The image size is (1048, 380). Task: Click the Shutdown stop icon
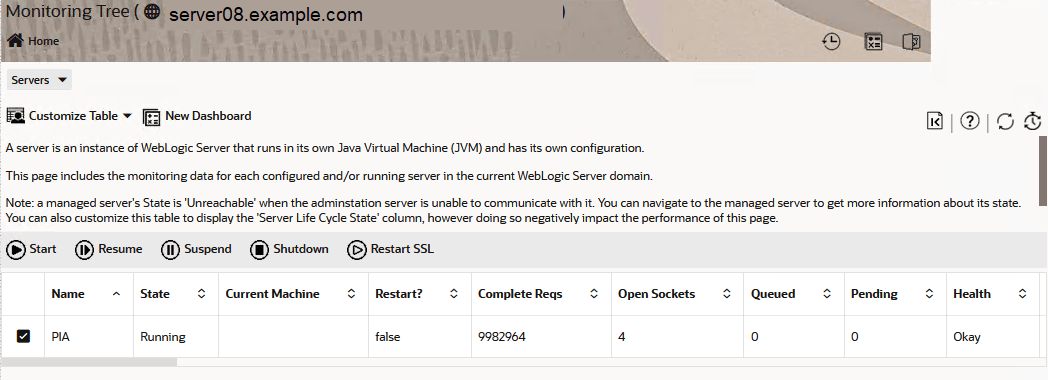click(x=259, y=250)
